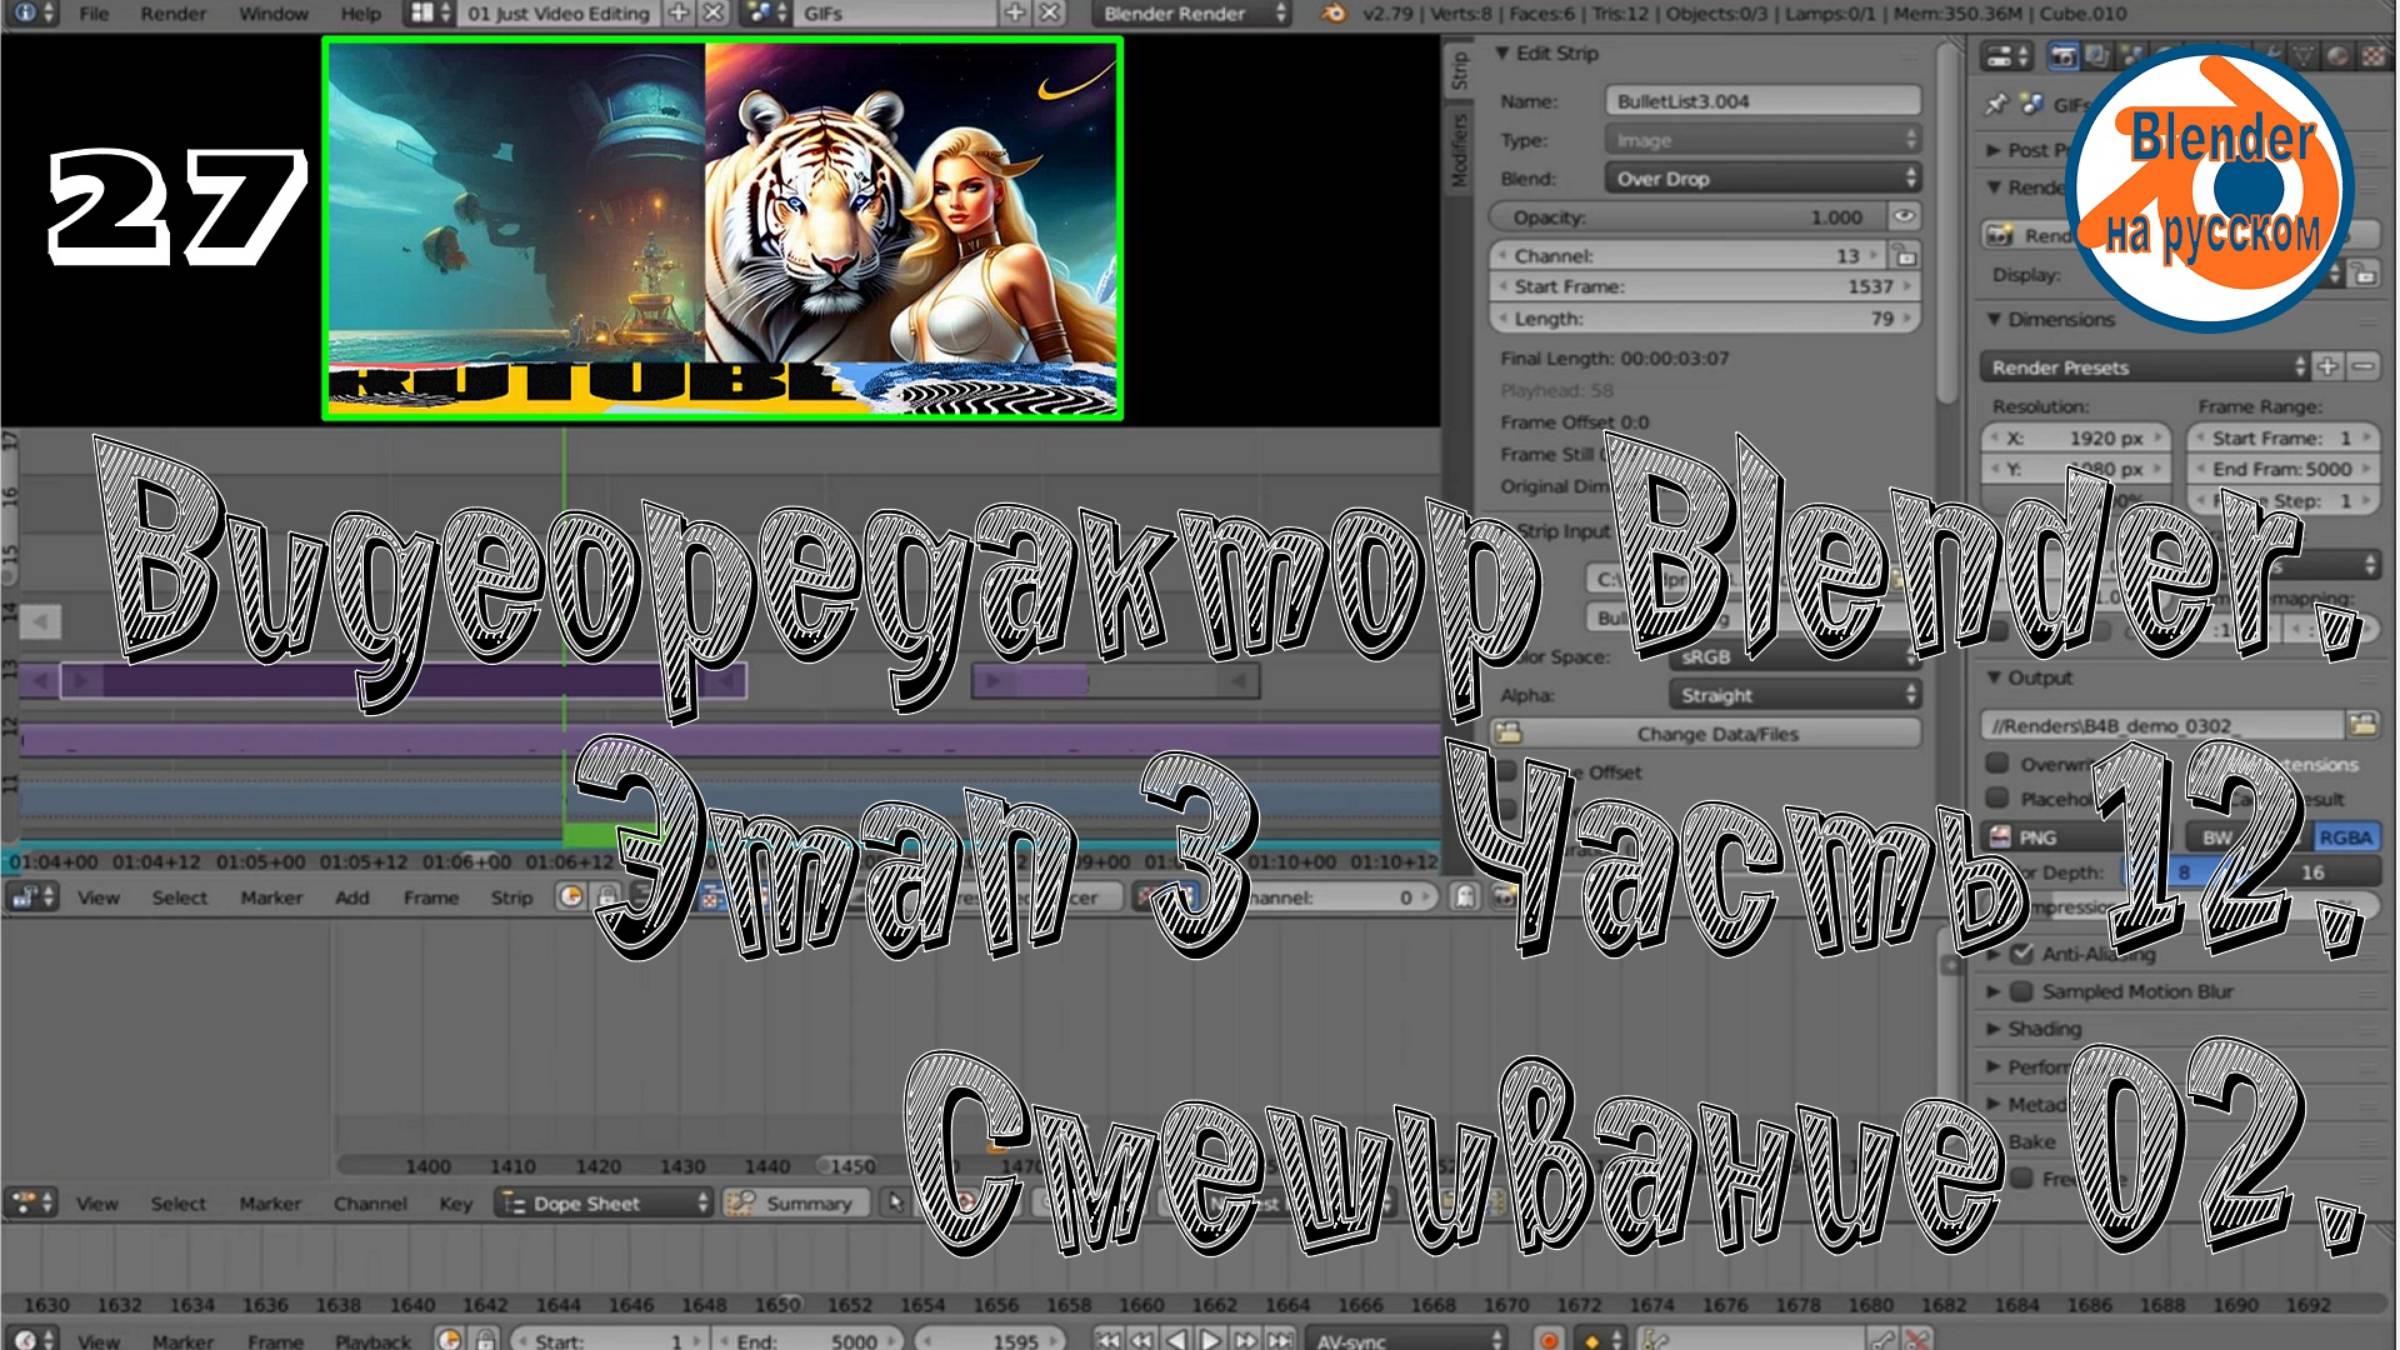
Task: Open the Render menu in top bar
Action: click(x=173, y=14)
